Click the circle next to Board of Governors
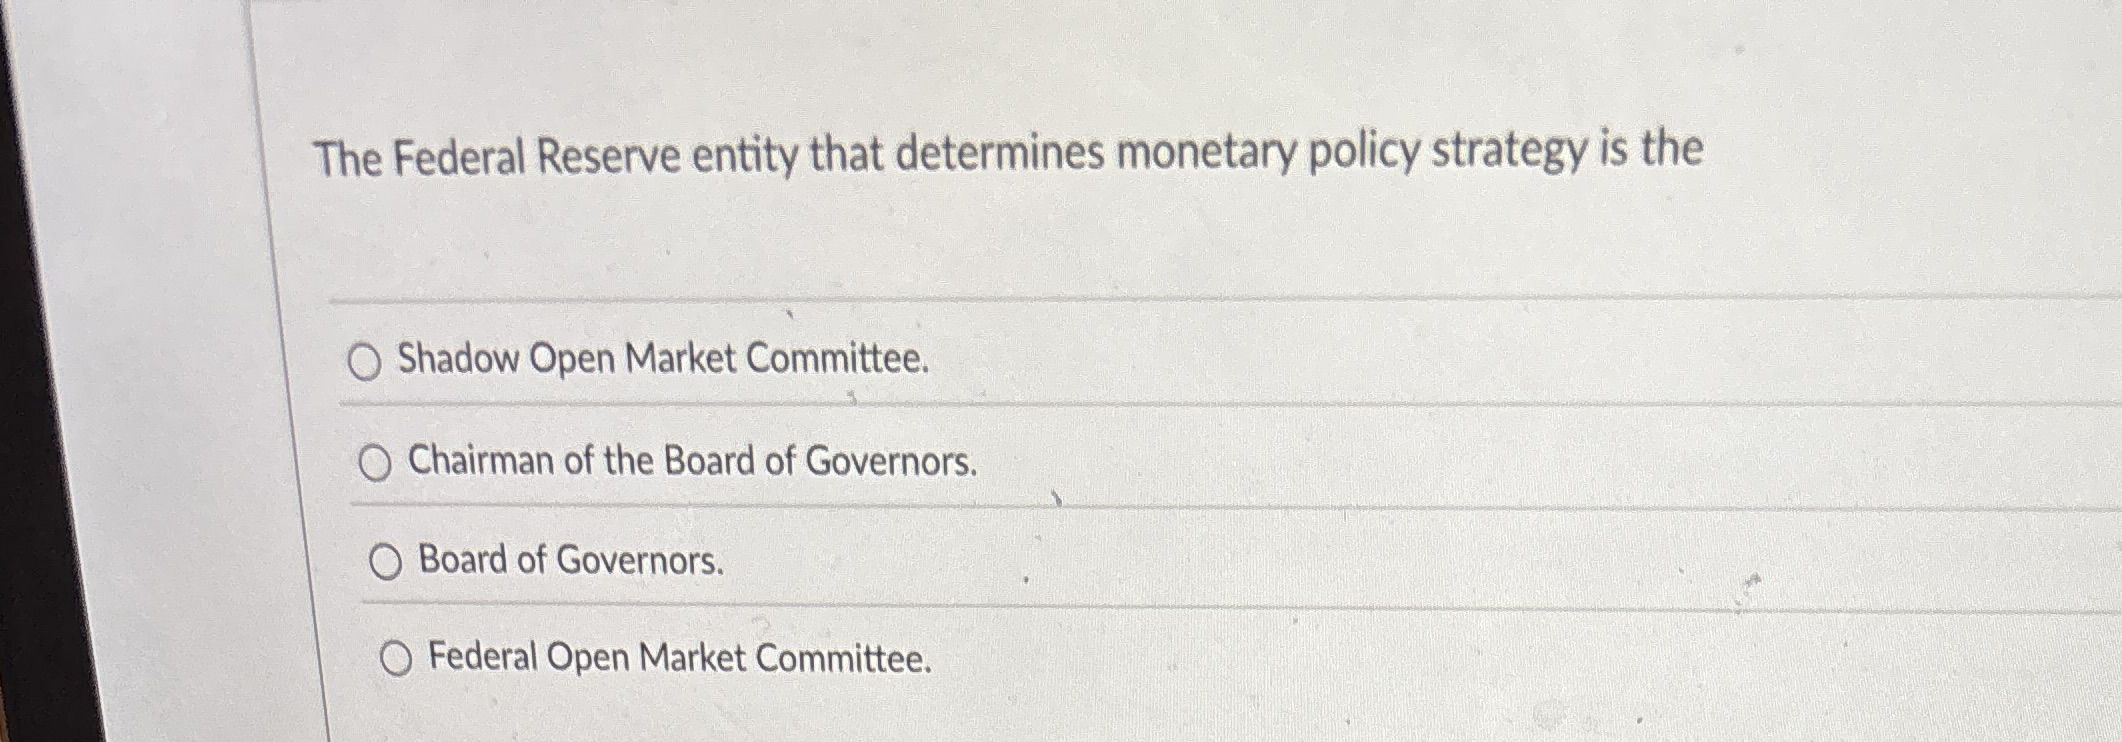The image size is (2122, 742). point(388,562)
